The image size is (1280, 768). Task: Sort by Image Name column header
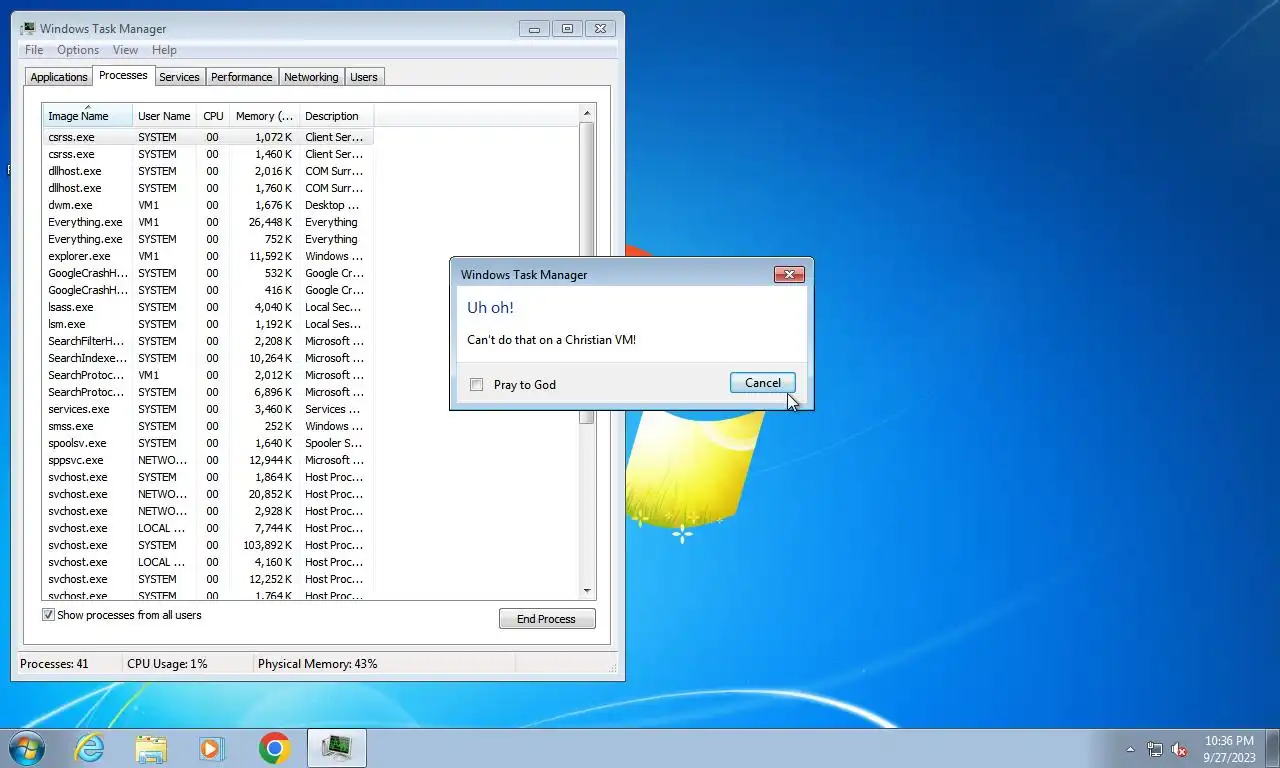pyautogui.click(x=87, y=116)
